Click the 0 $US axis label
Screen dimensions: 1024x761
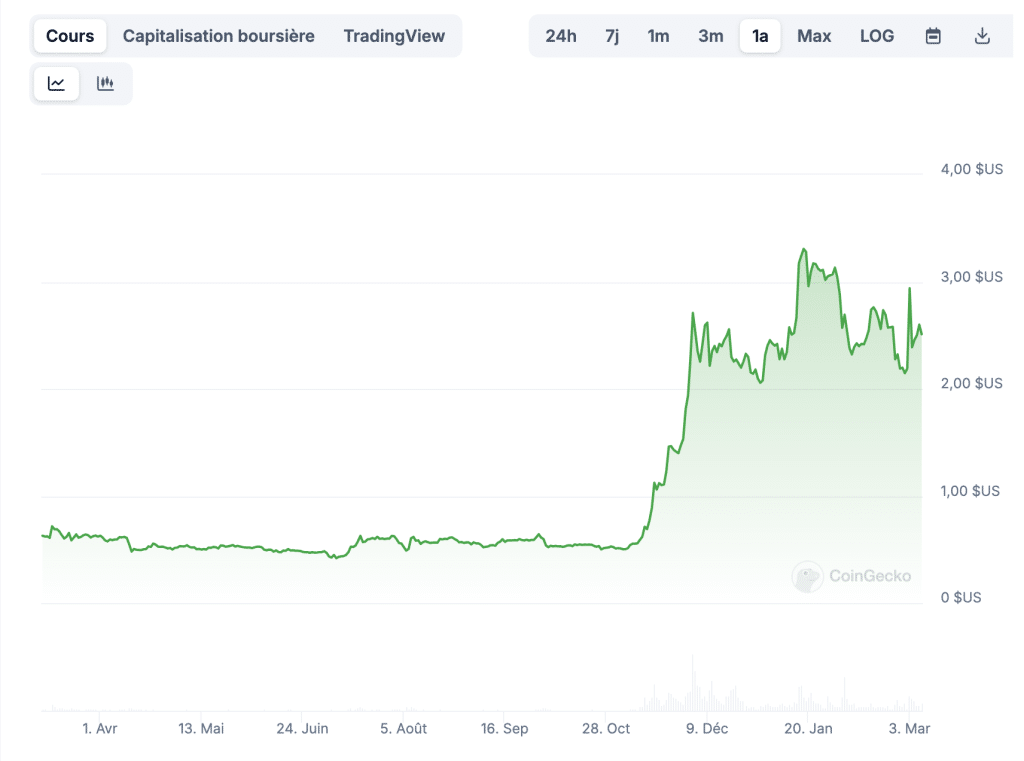(961, 598)
